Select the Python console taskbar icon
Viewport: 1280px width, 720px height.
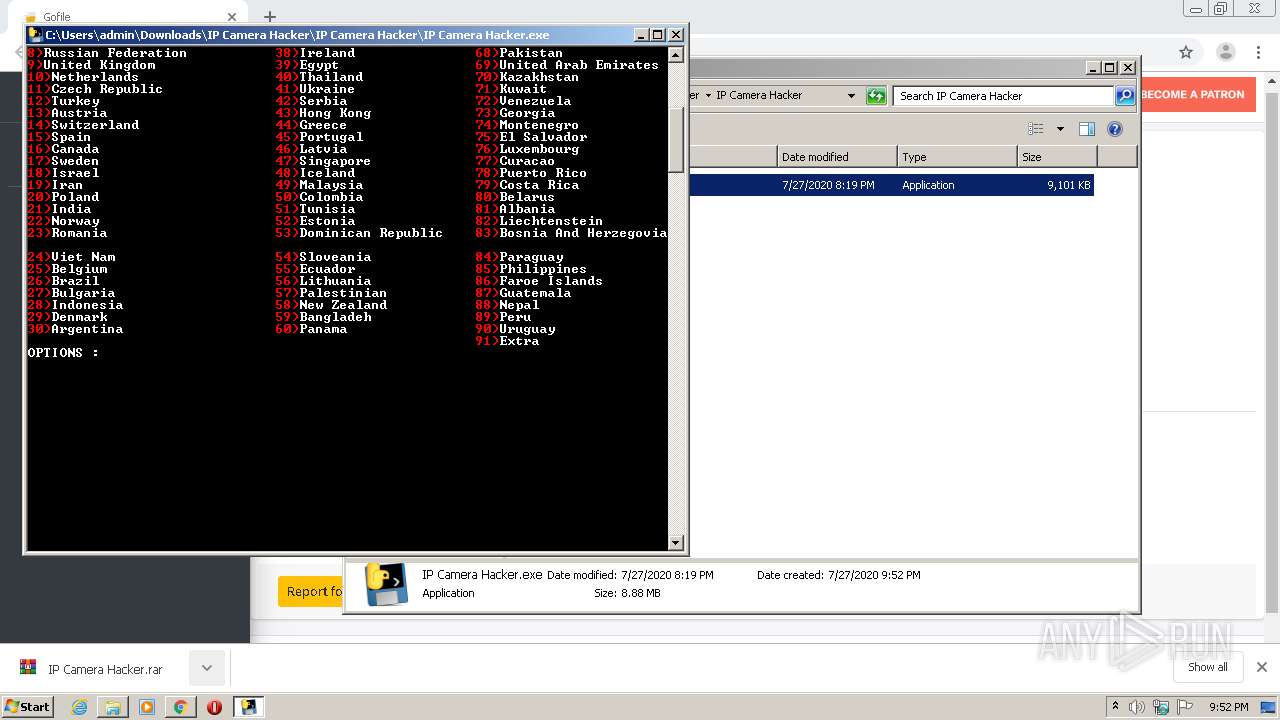tap(248, 707)
